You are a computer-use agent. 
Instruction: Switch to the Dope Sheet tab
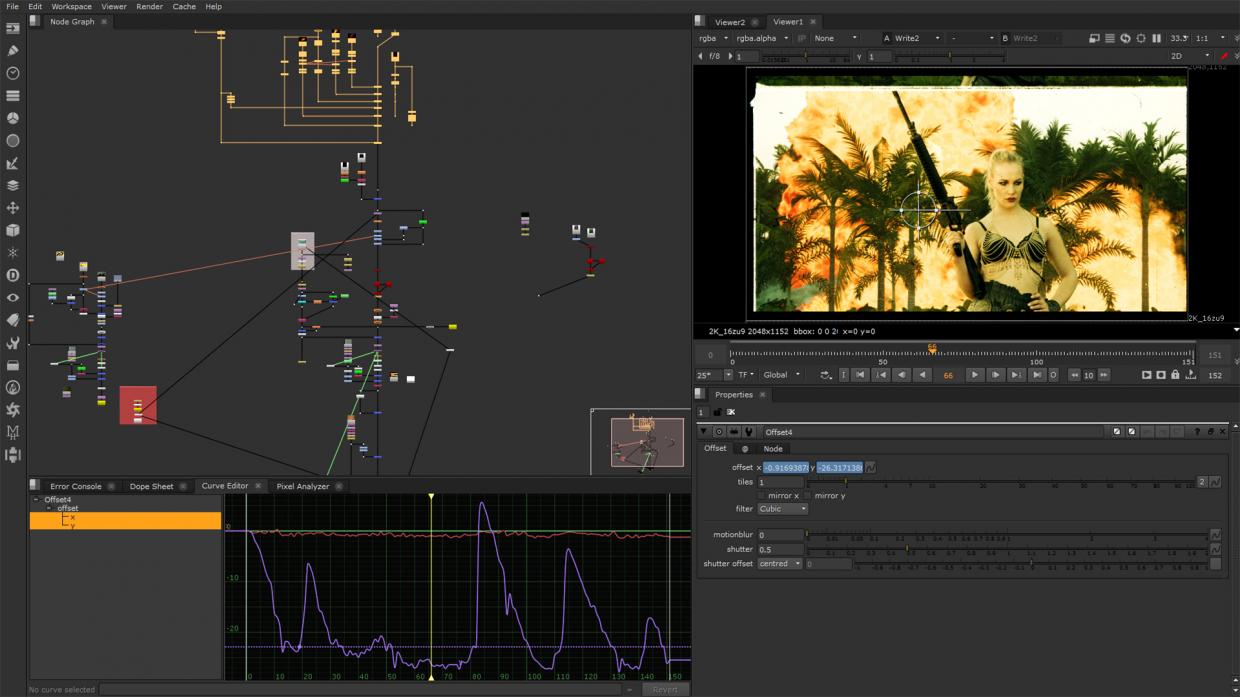pyautogui.click(x=151, y=486)
